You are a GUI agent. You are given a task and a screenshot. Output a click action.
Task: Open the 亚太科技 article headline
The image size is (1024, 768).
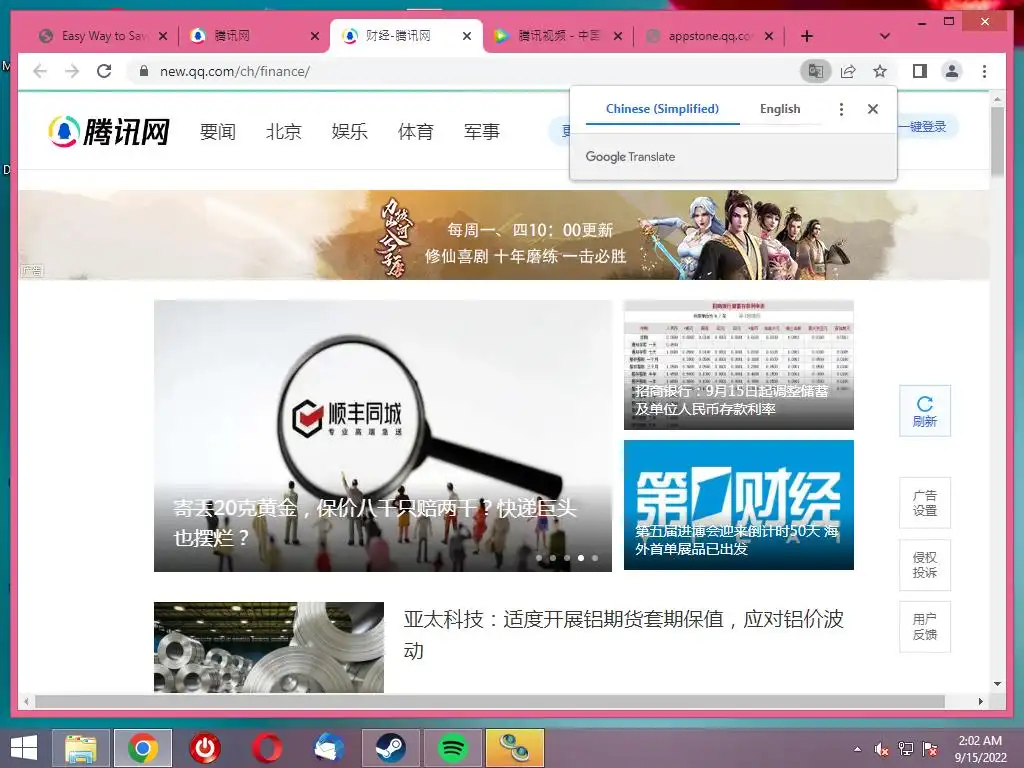pos(623,634)
